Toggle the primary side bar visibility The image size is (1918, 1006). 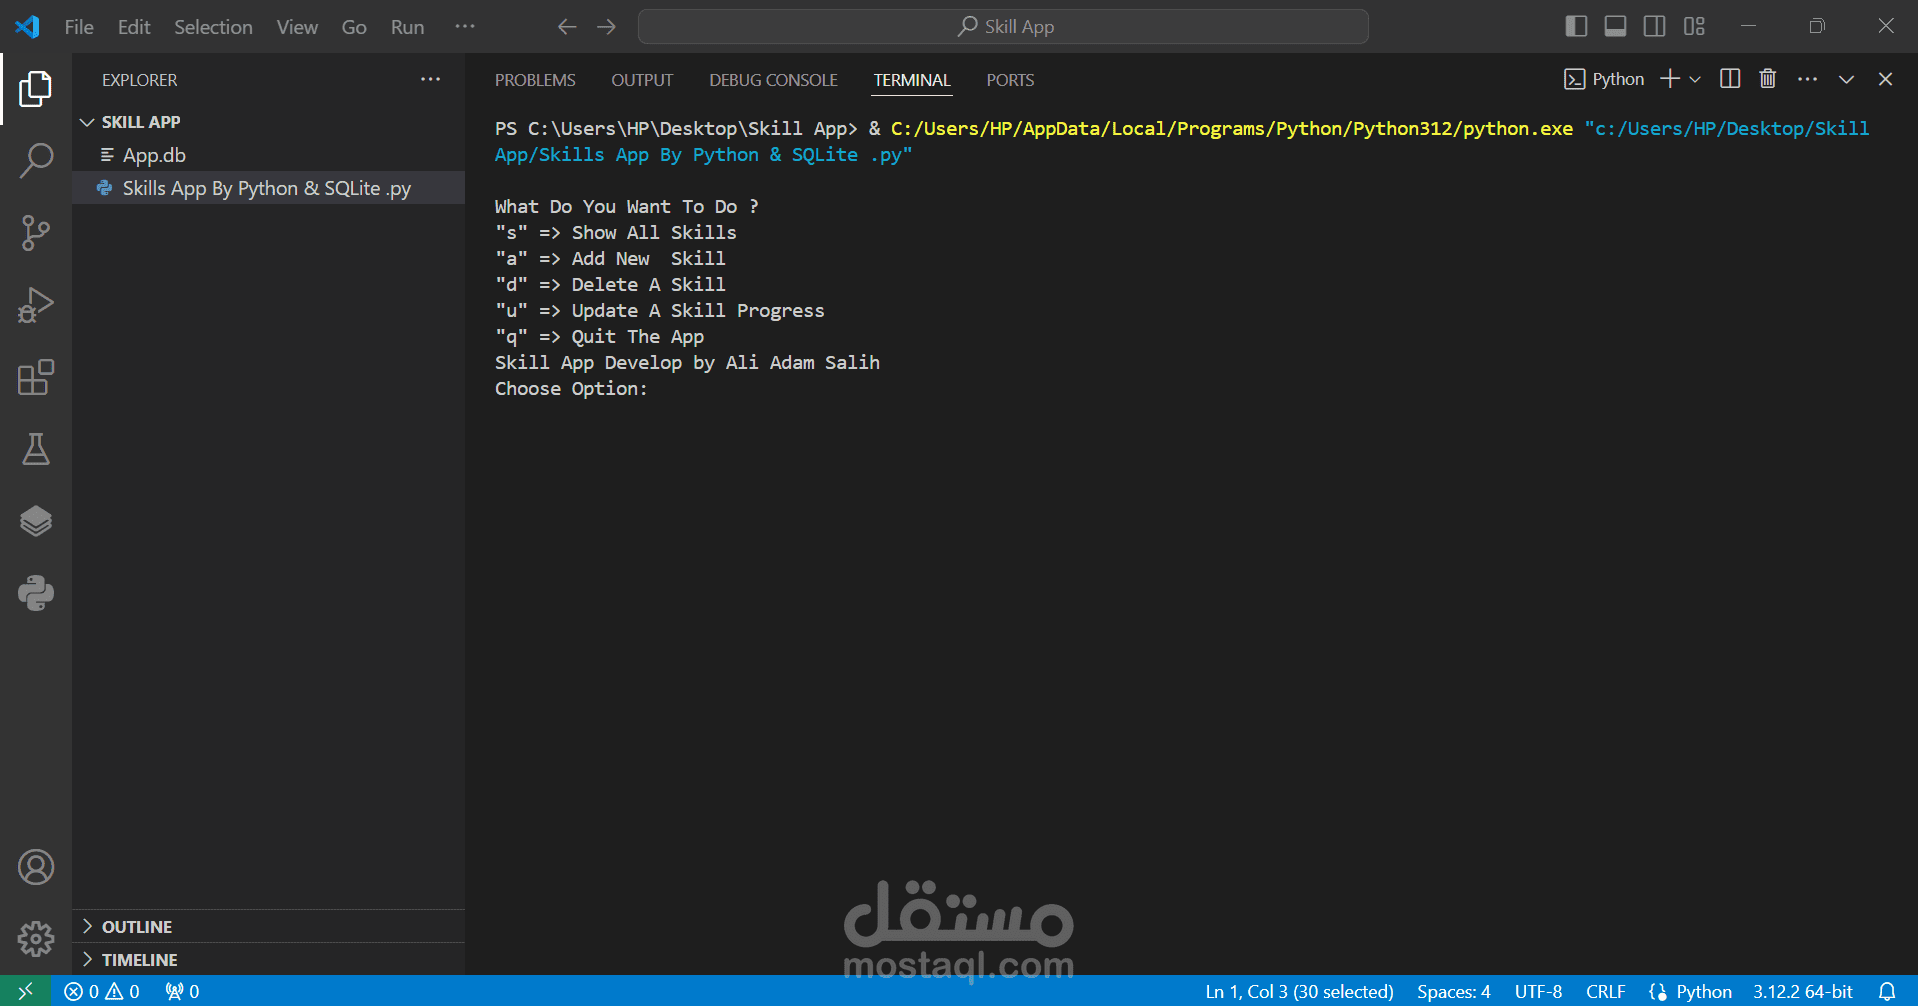[1576, 26]
